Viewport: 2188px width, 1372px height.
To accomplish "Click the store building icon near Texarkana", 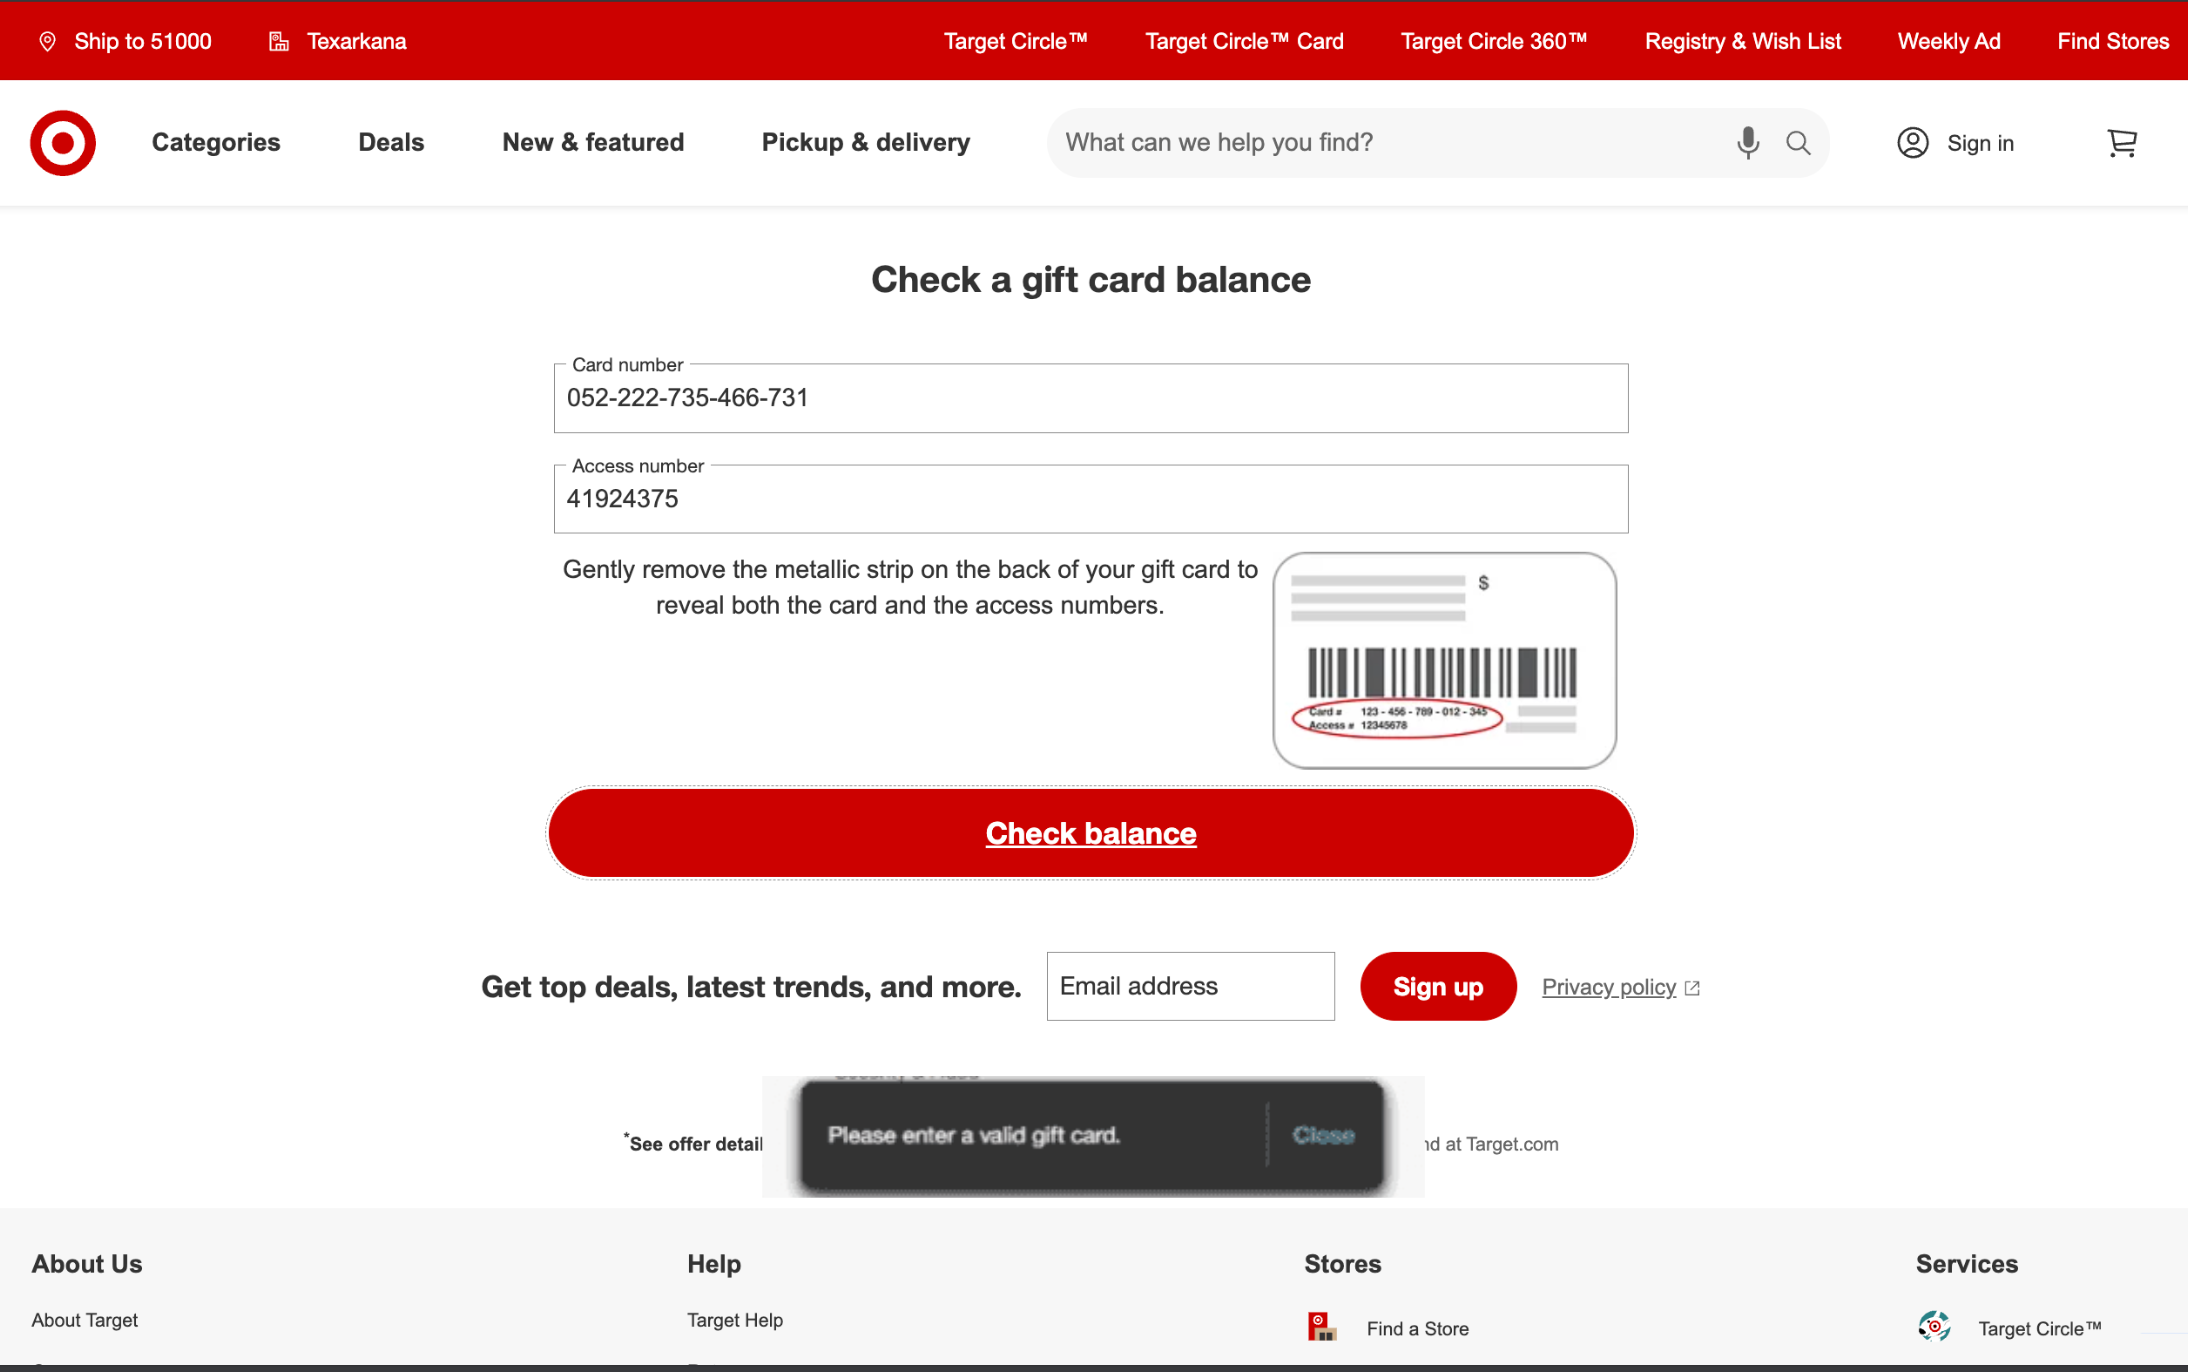I will [x=279, y=41].
